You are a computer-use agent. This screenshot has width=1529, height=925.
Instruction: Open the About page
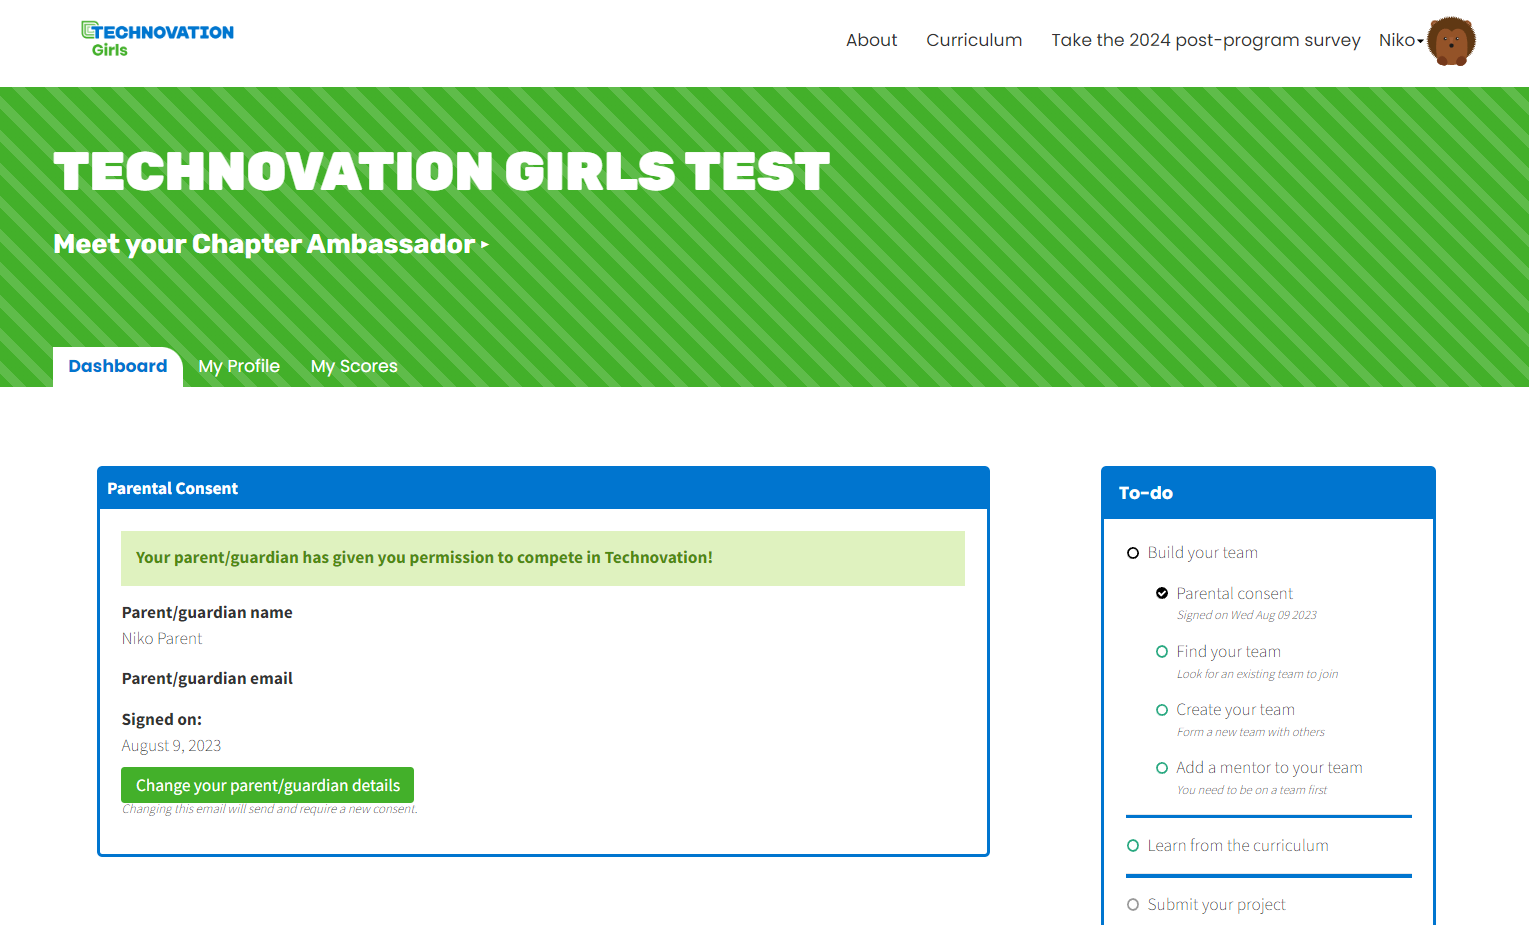pyautogui.click(x=871, y=40)
